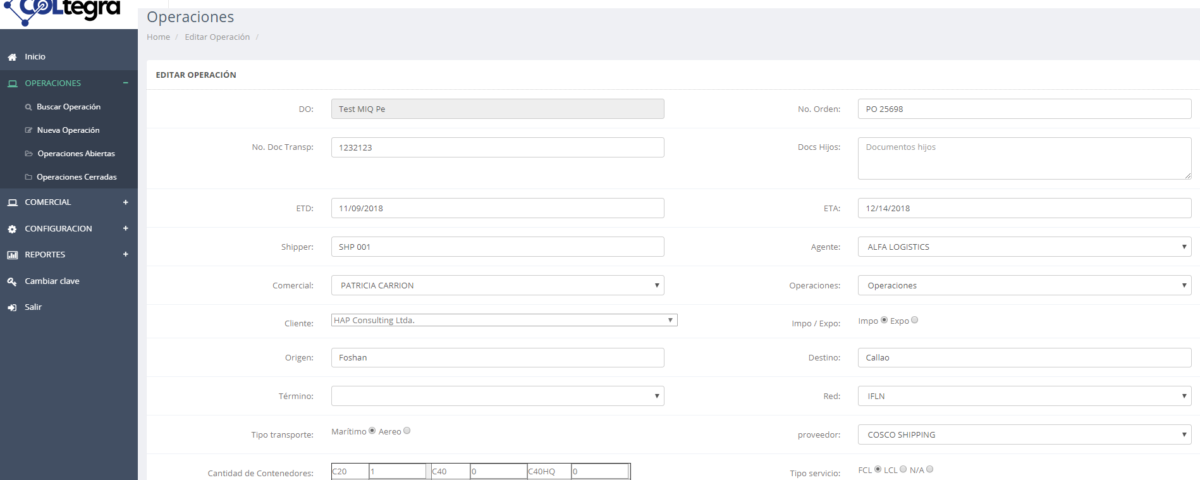Click the DO field Test MIQ Pe
Viewport: 1200px width, 480px height.
498,109
